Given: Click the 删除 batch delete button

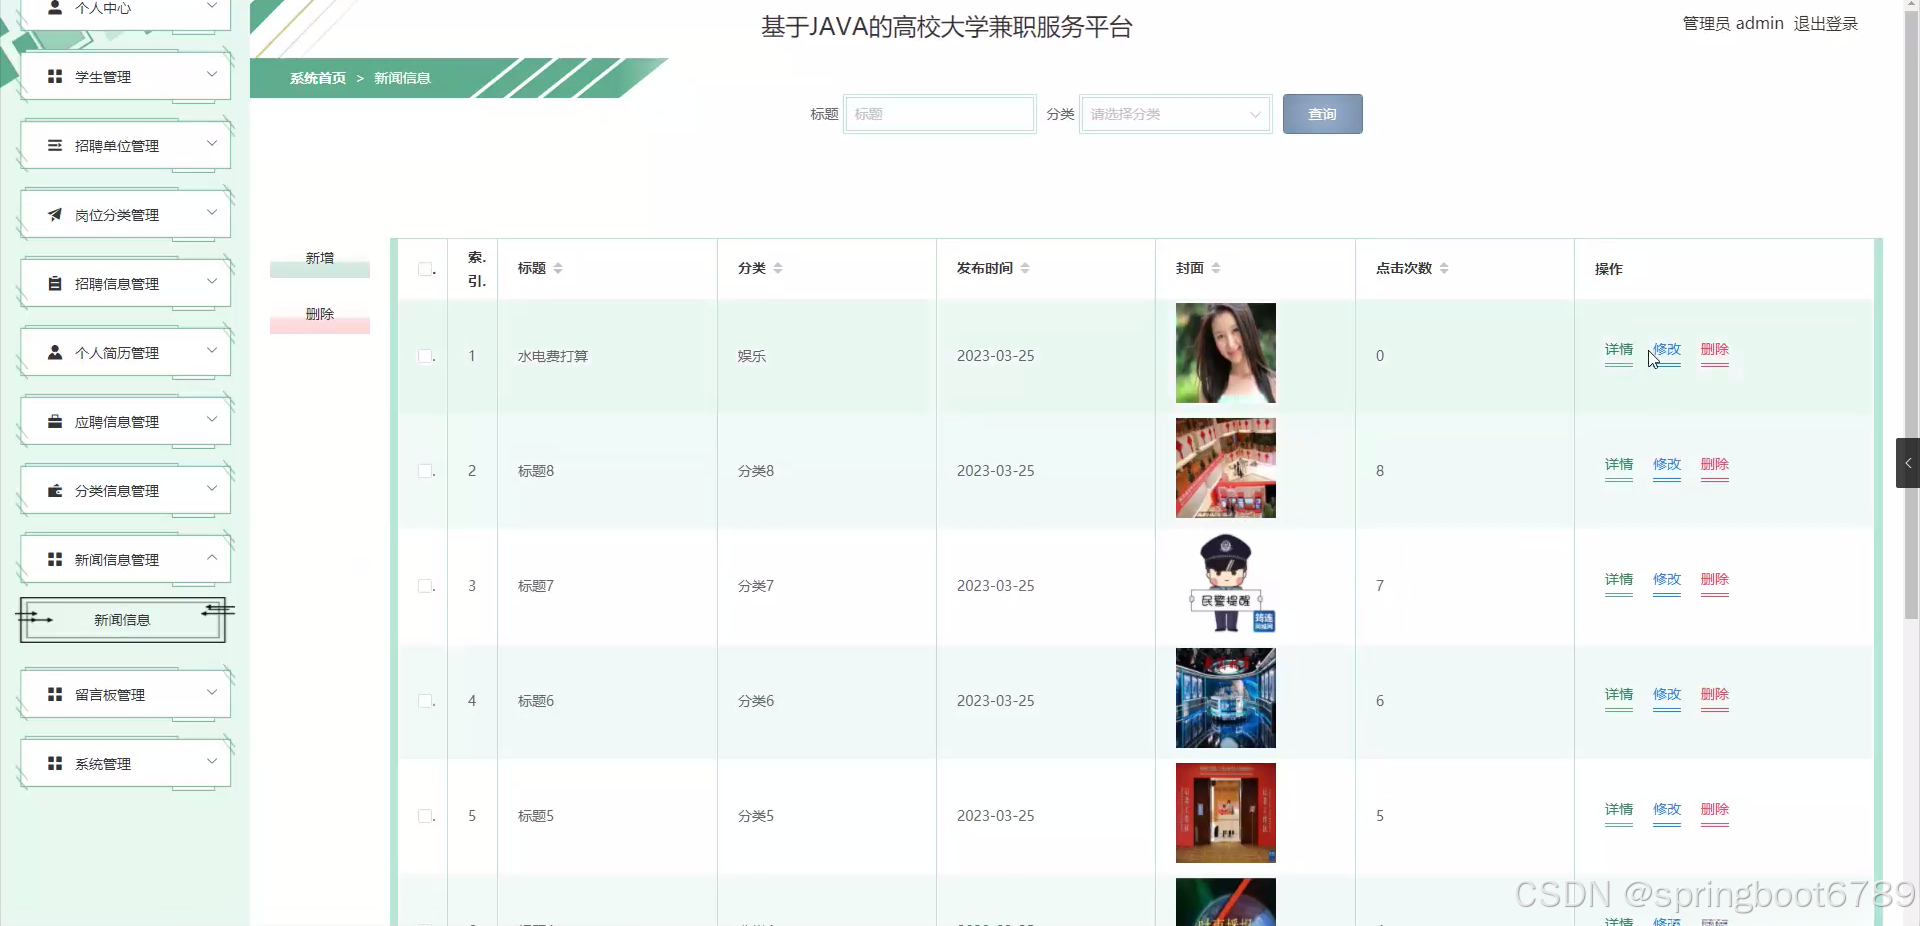Looking at the screenshot, I should tap(320, 317).
